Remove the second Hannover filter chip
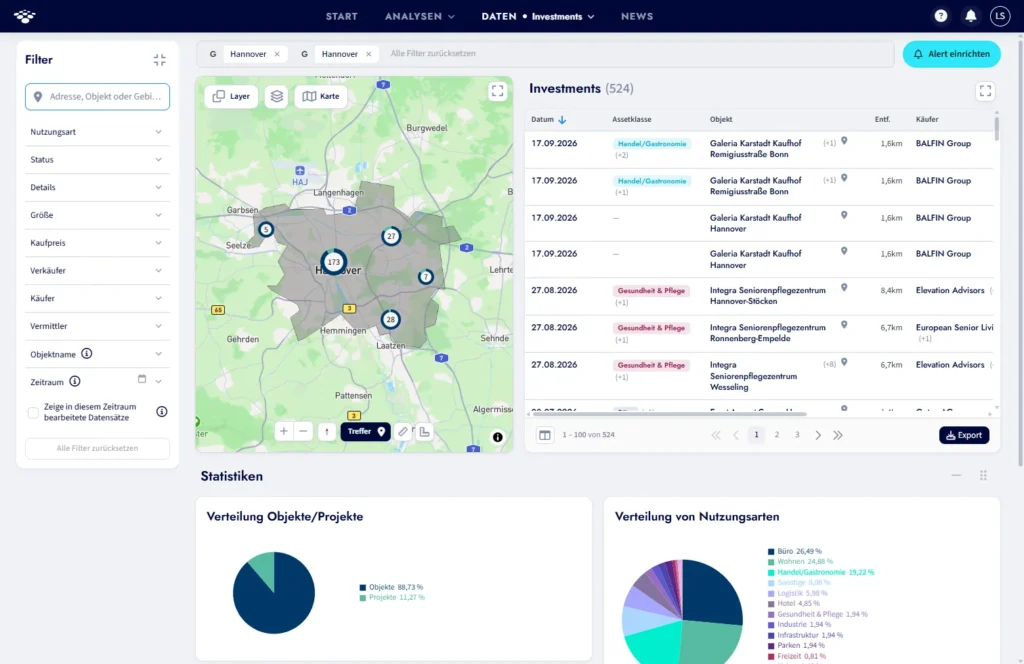1024x664 pixels. point(368,54)
